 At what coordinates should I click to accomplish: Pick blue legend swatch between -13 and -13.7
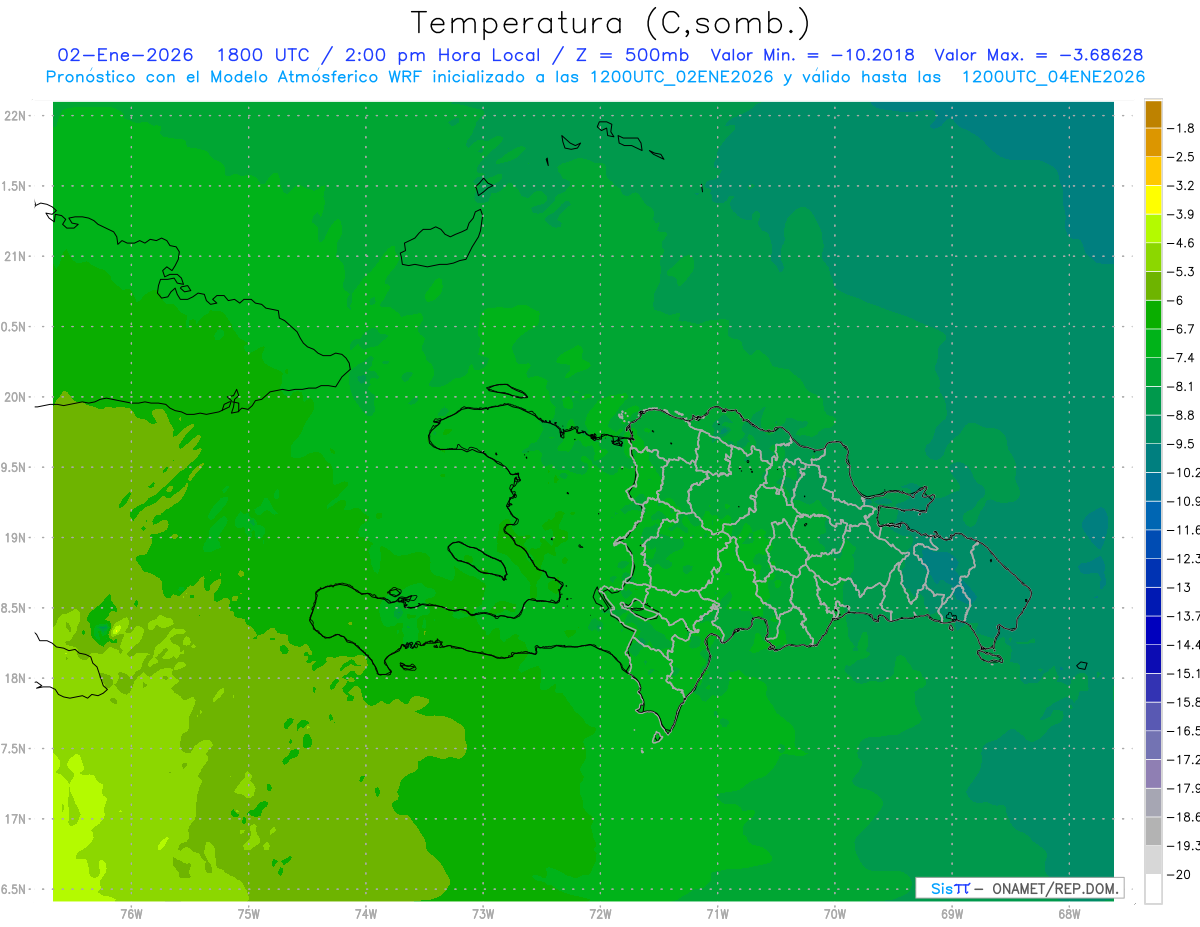1153,601
